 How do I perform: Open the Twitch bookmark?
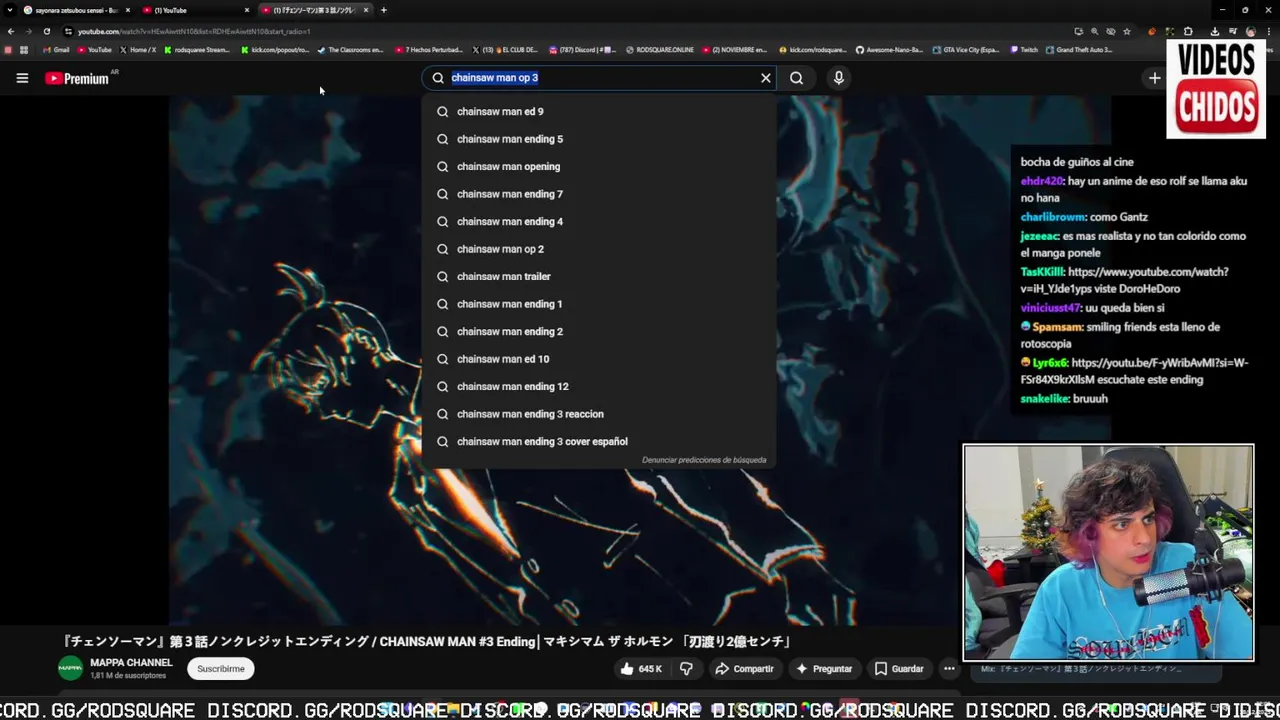(1024, 50)
